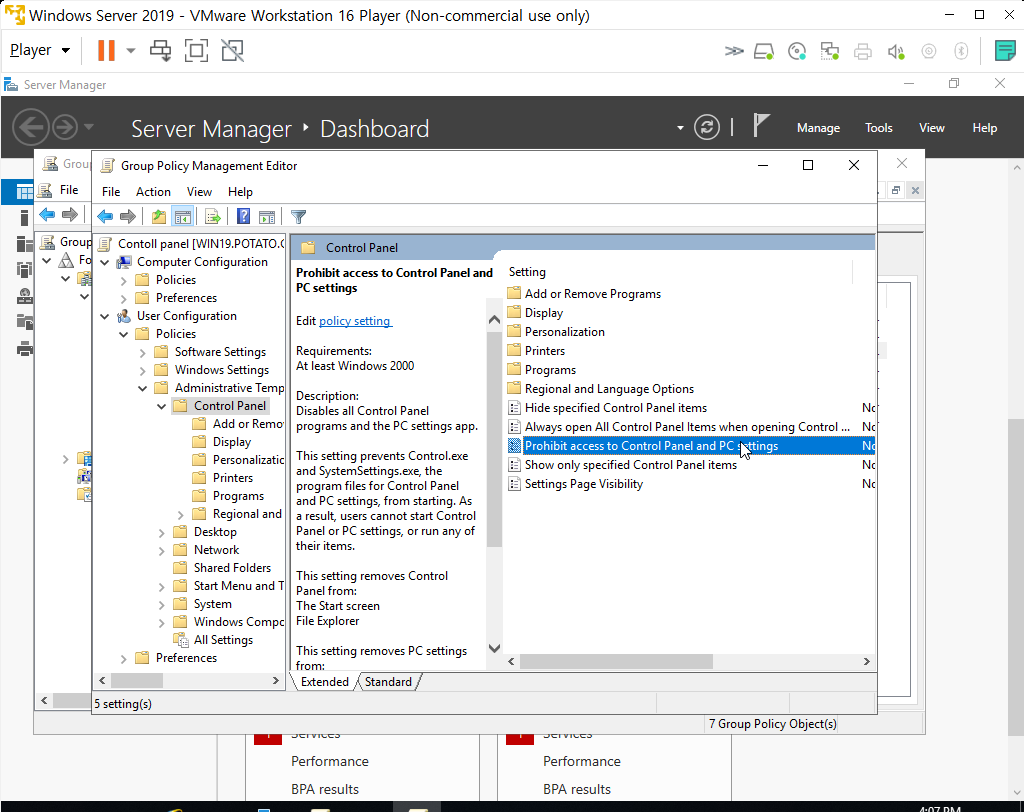Open Add or Remove Programs folder in settings list
The height and width of the screenshot is (812, 1024).
tap(592, 294)
